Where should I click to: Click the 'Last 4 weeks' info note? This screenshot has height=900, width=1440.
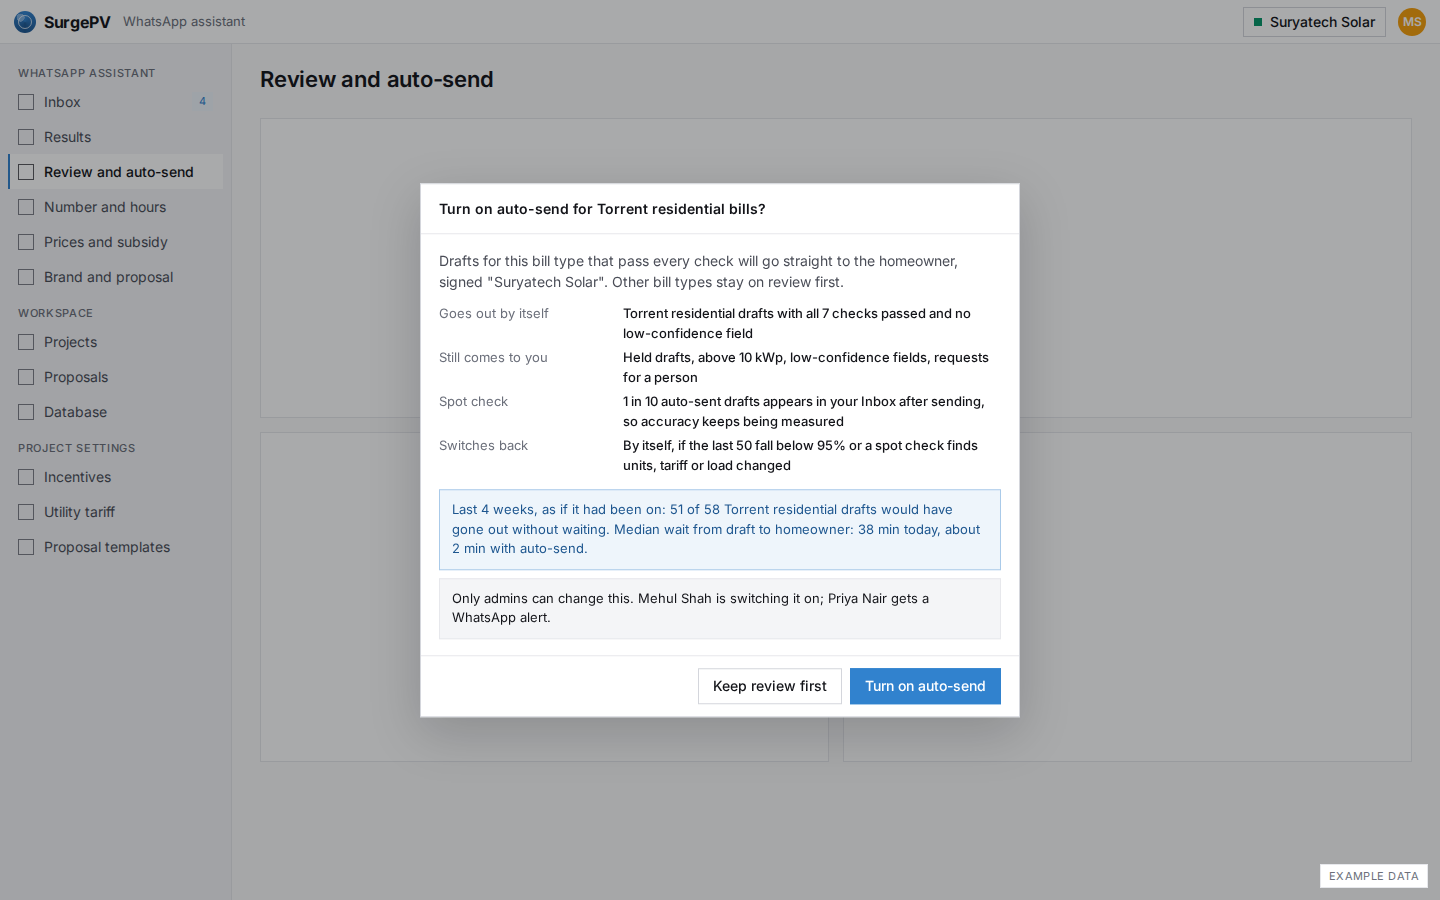(x=720, y=529)
